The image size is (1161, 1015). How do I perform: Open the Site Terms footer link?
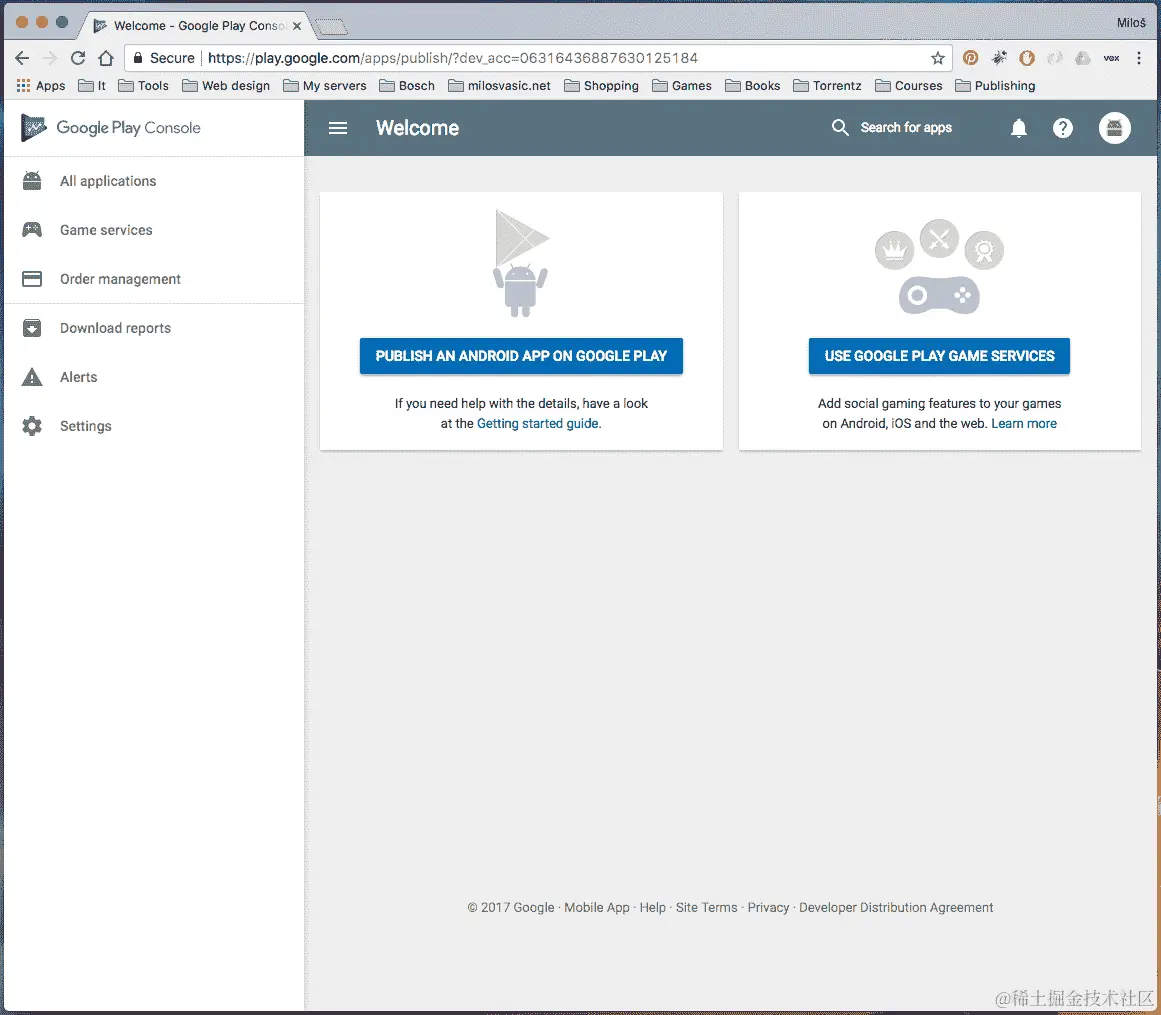coord(706,908)
